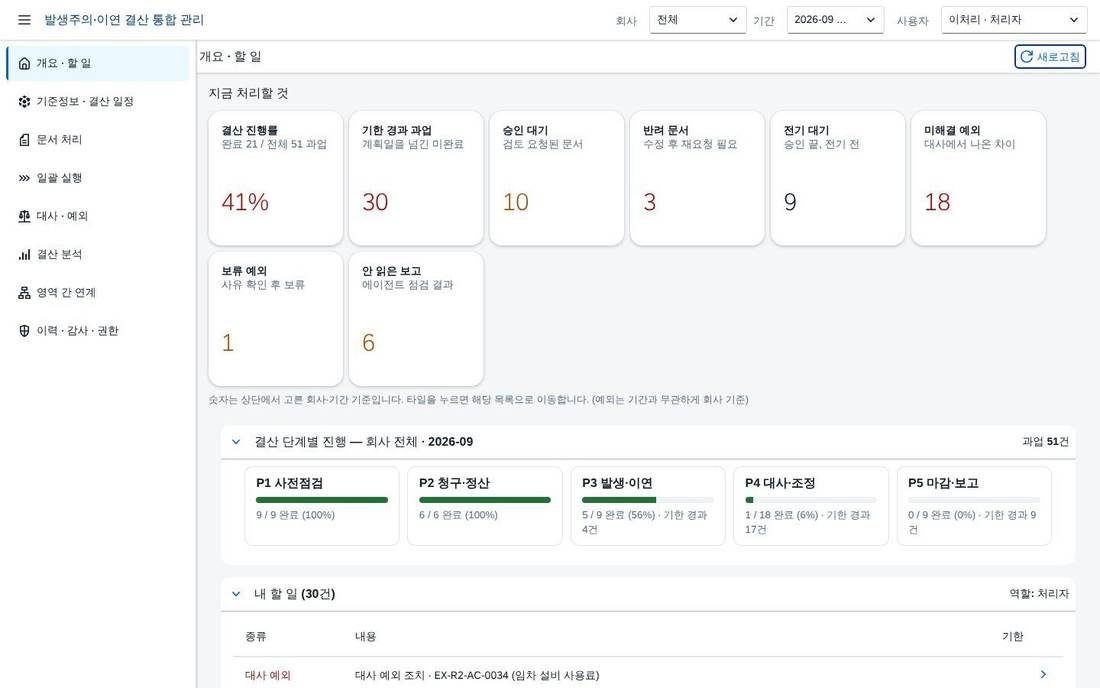Open 이력 · 감사 · 권한 menu item
The height and width of the screenshot is (688, 1100).
tap(98, 331)
